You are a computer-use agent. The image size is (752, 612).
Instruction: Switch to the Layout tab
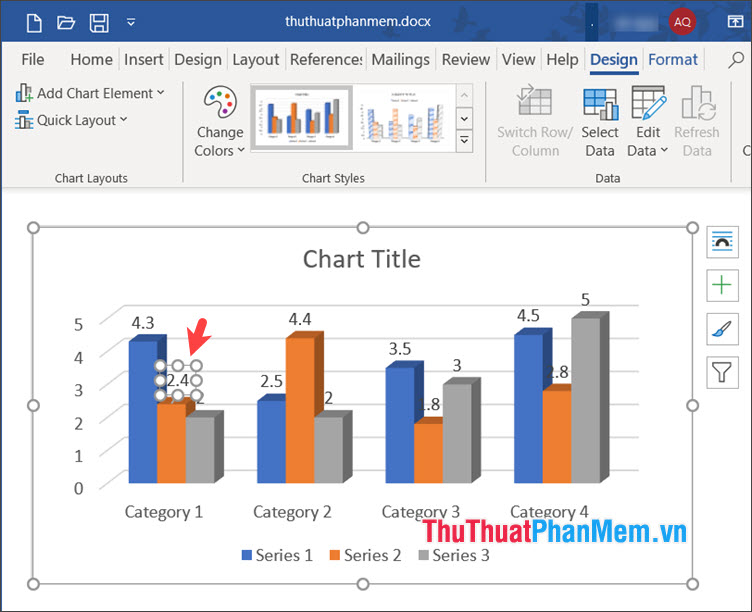click(256, 59)
